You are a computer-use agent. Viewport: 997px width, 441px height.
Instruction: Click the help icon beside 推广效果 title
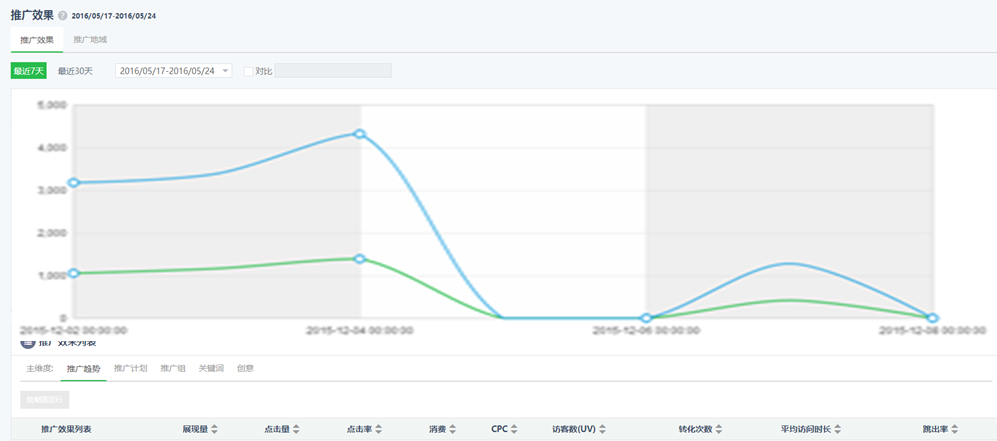tap(63, 16)
